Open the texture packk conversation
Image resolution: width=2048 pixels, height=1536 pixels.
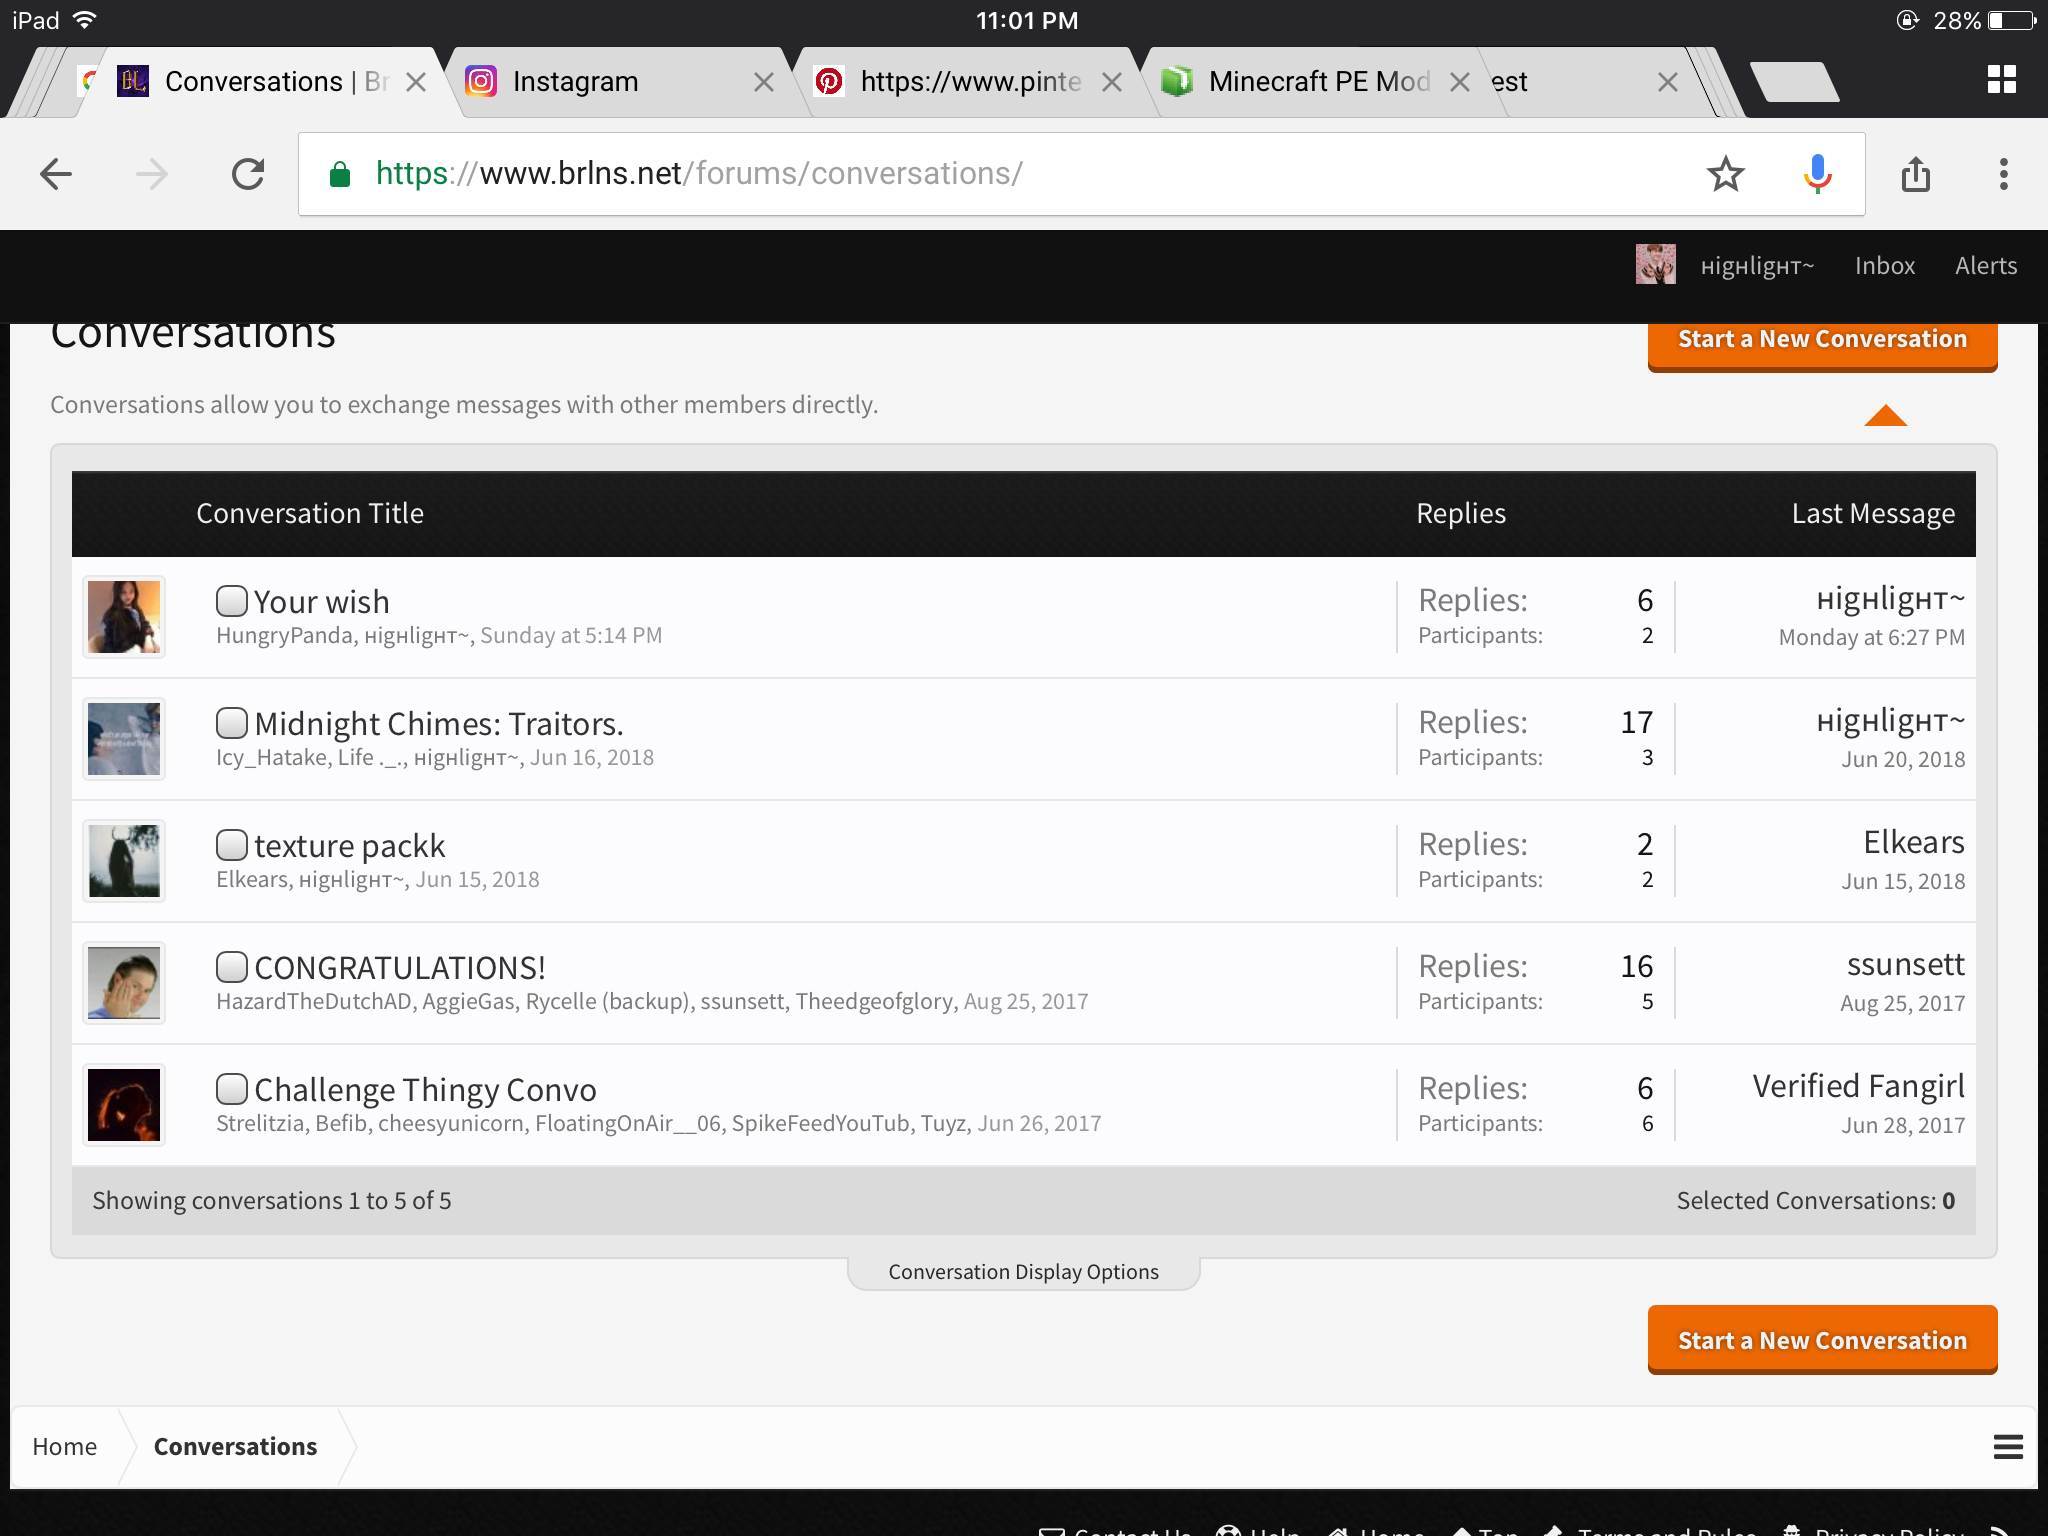coord(349,846)
